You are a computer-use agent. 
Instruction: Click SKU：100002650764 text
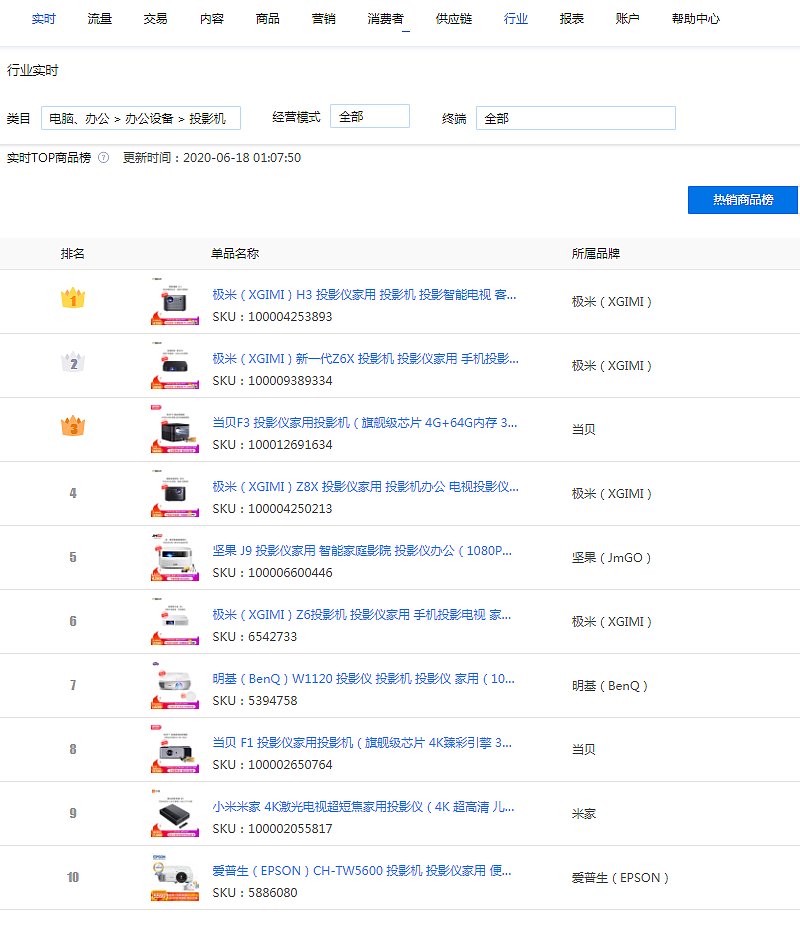(x=272, y=765)
